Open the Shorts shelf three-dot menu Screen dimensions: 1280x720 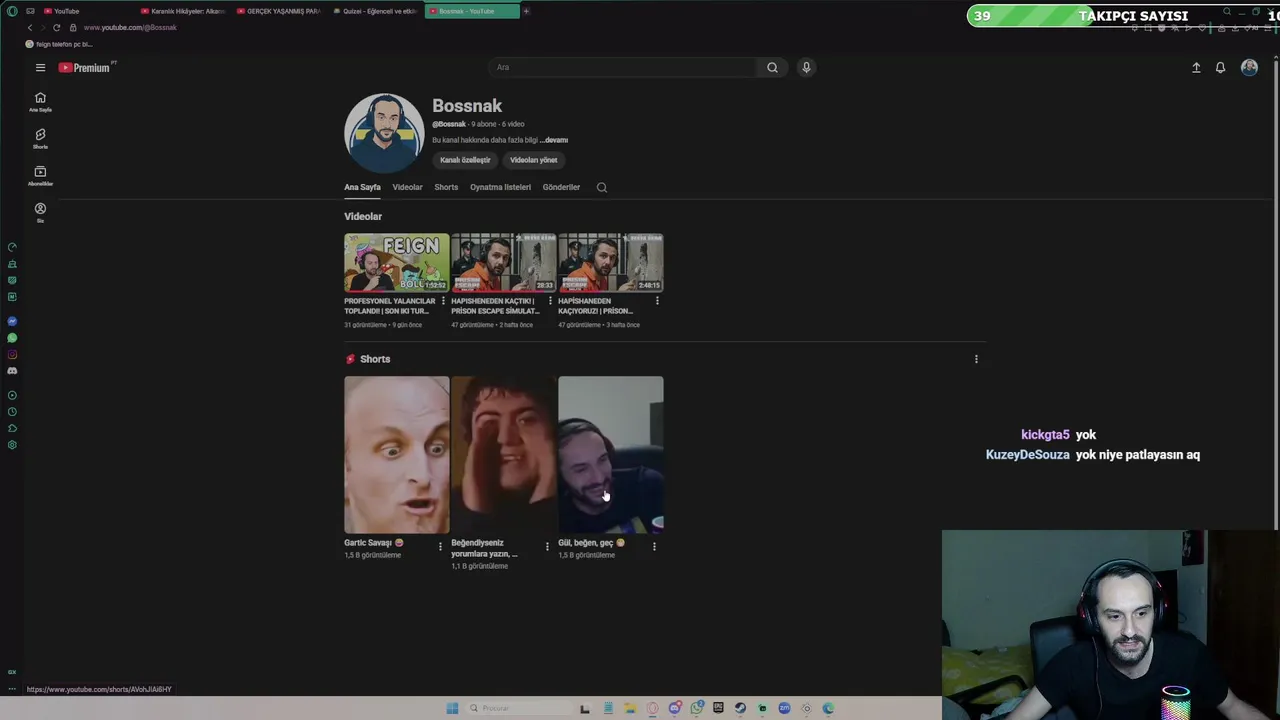tap(976, 359)
